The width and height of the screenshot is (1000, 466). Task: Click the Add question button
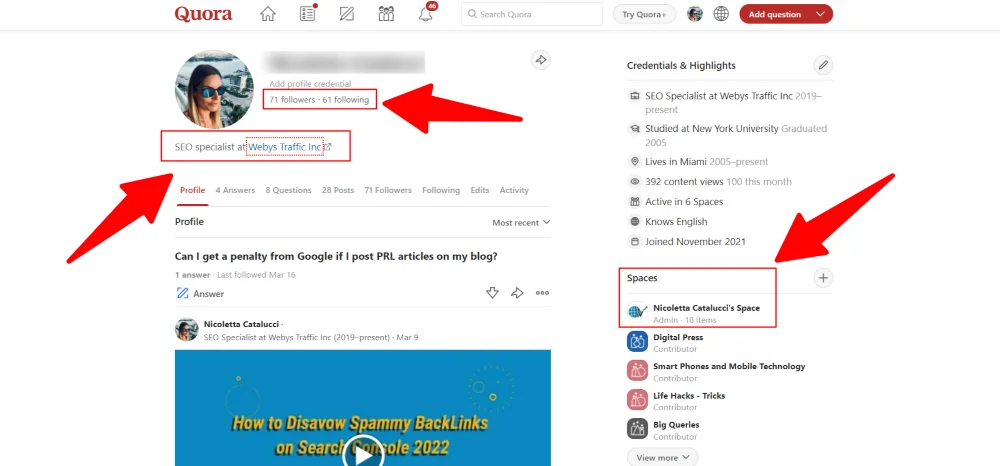point(773,14)
